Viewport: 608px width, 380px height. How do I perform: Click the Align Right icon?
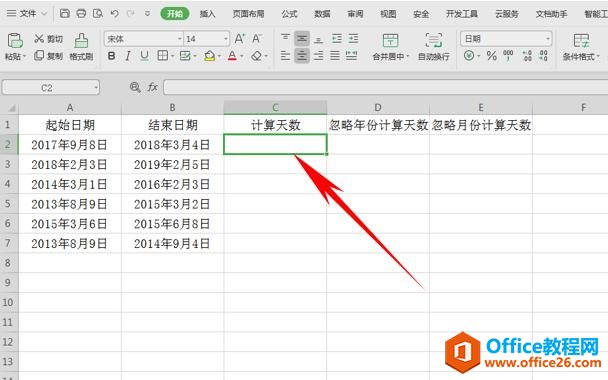pos(318,56)
